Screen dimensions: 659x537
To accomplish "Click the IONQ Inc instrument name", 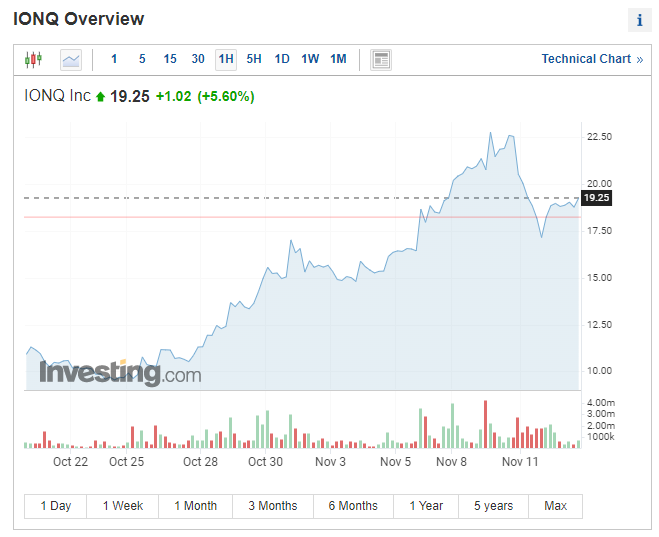I will tap(57, 96).
